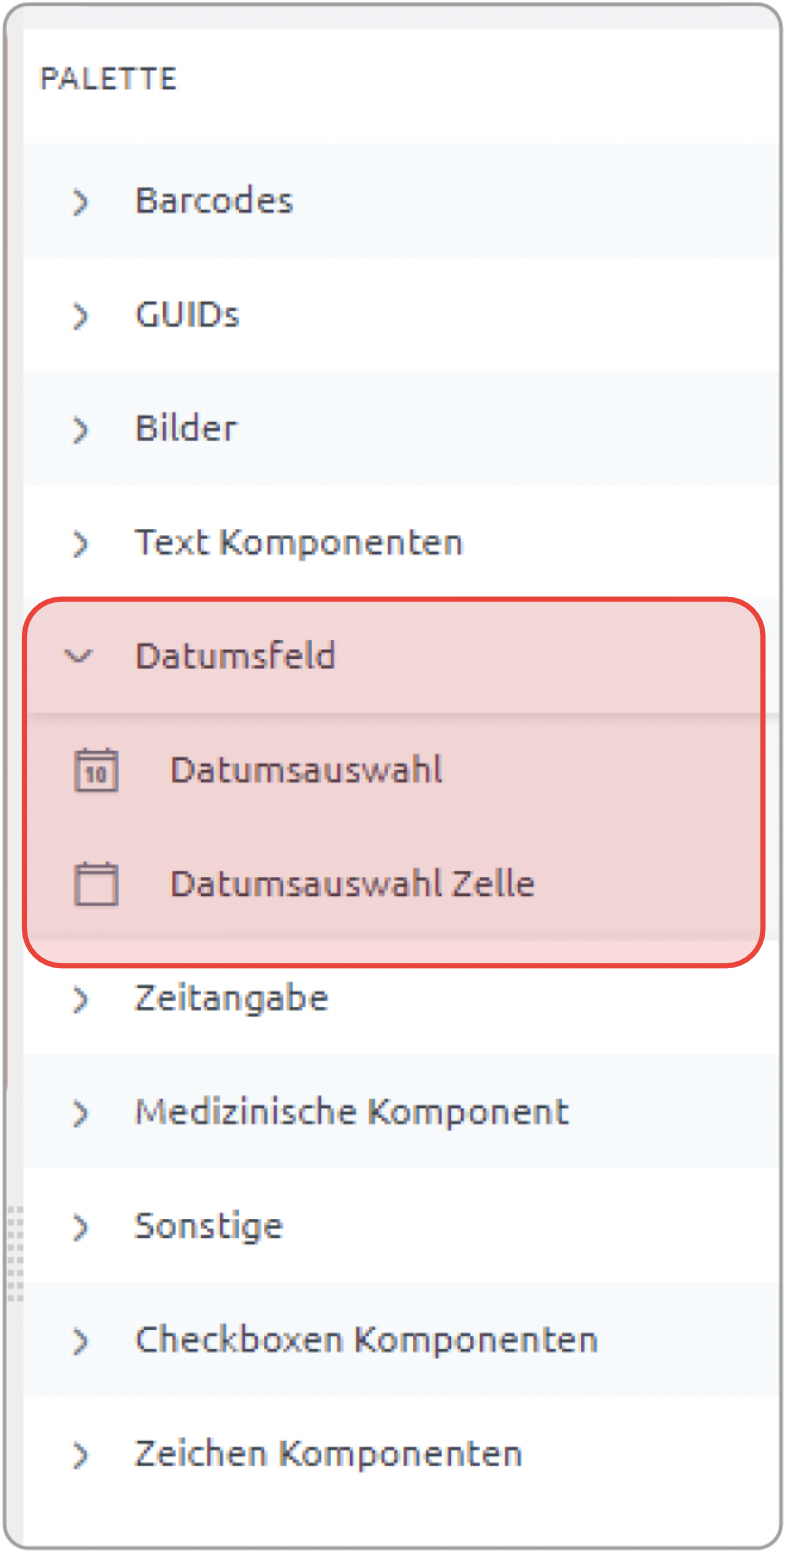Click the Datumsauswahl Zelle empty calendar icon
Viewport: 788px width, 1556px height.
pyautogui.click(x=97, y=884)
